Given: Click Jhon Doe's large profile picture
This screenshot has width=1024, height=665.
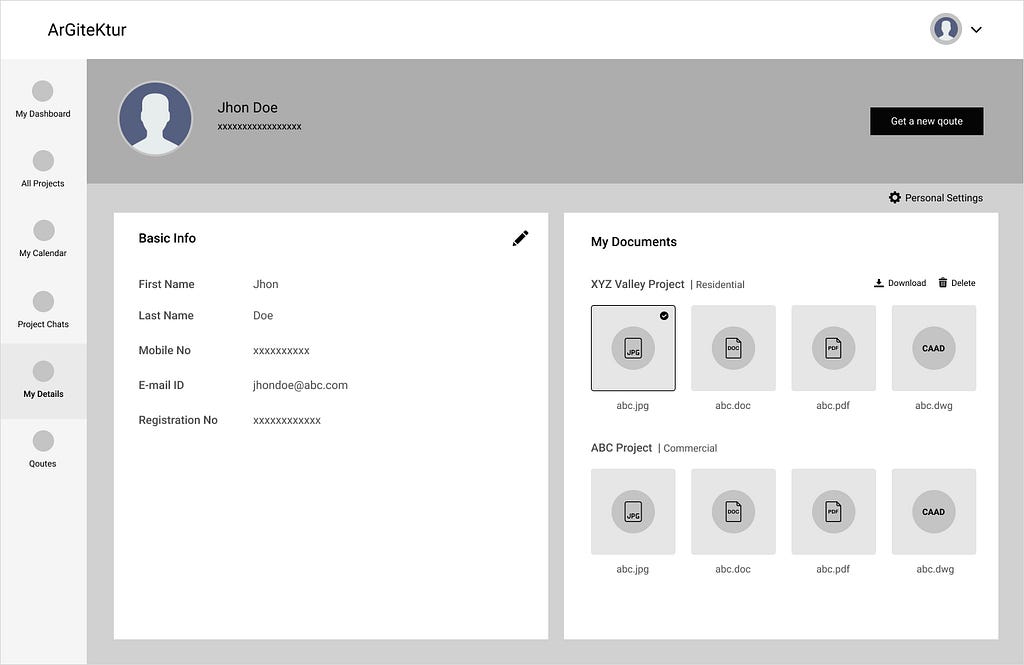Looking at the screenshot, I should click(155, 118).
